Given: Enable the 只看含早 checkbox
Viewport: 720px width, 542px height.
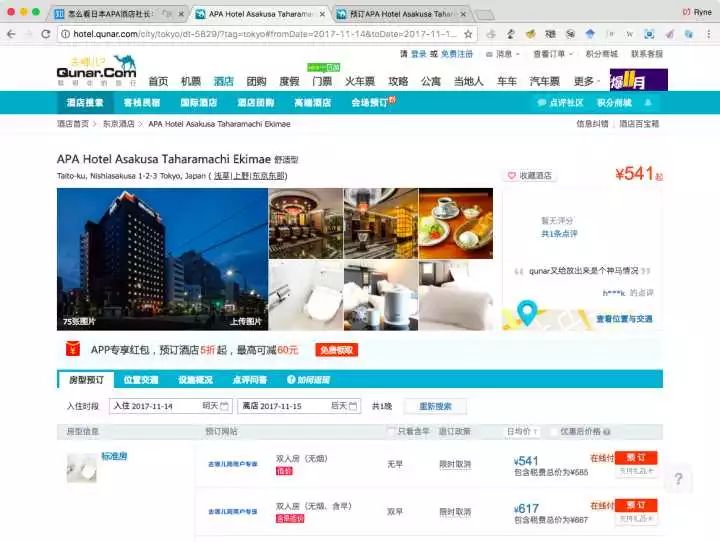Looking at the screenshot, I should tap(391, 432).
